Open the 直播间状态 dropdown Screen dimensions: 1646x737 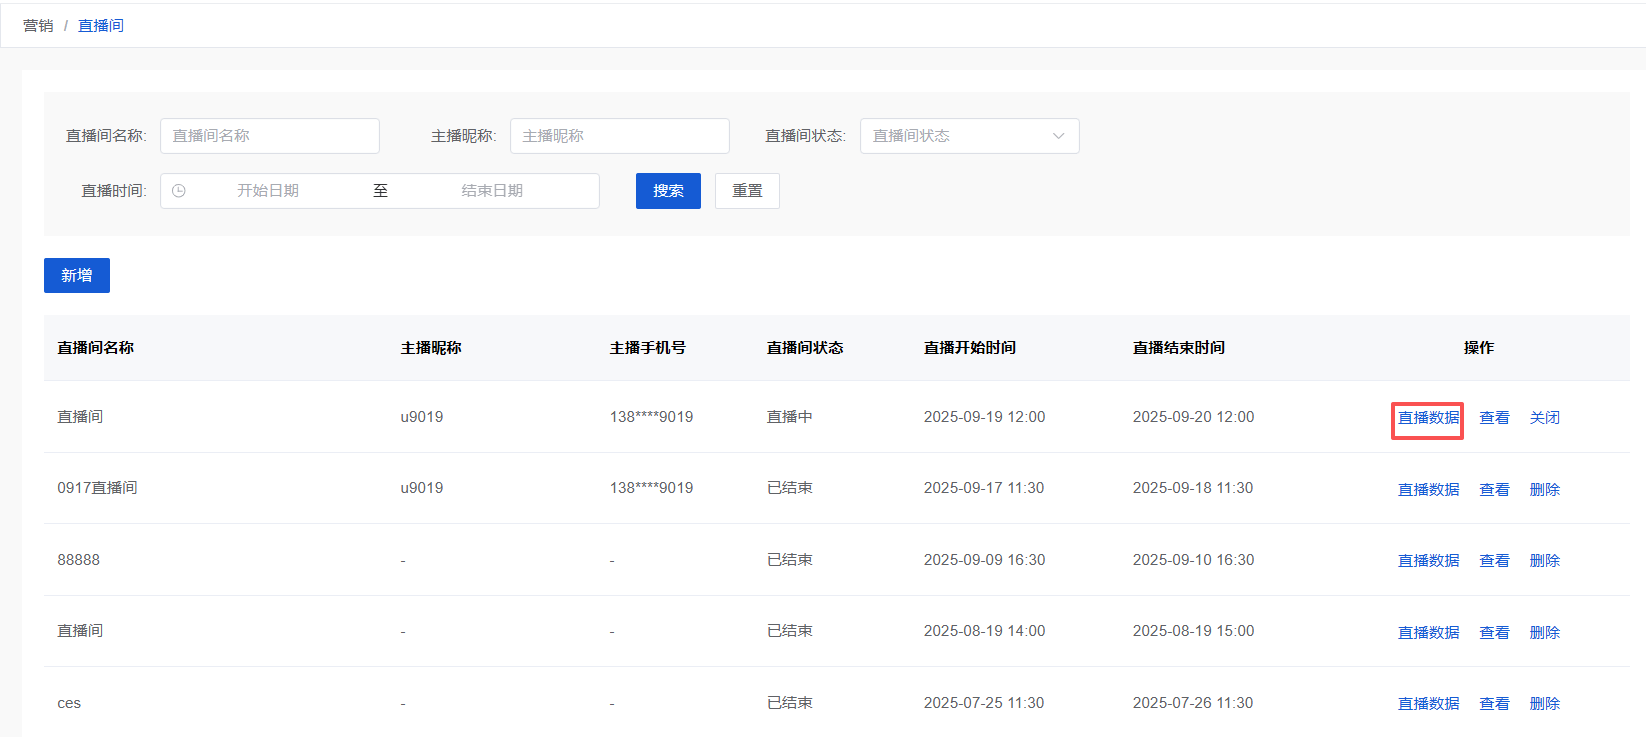pyautogui.click(x=970, y=136)
